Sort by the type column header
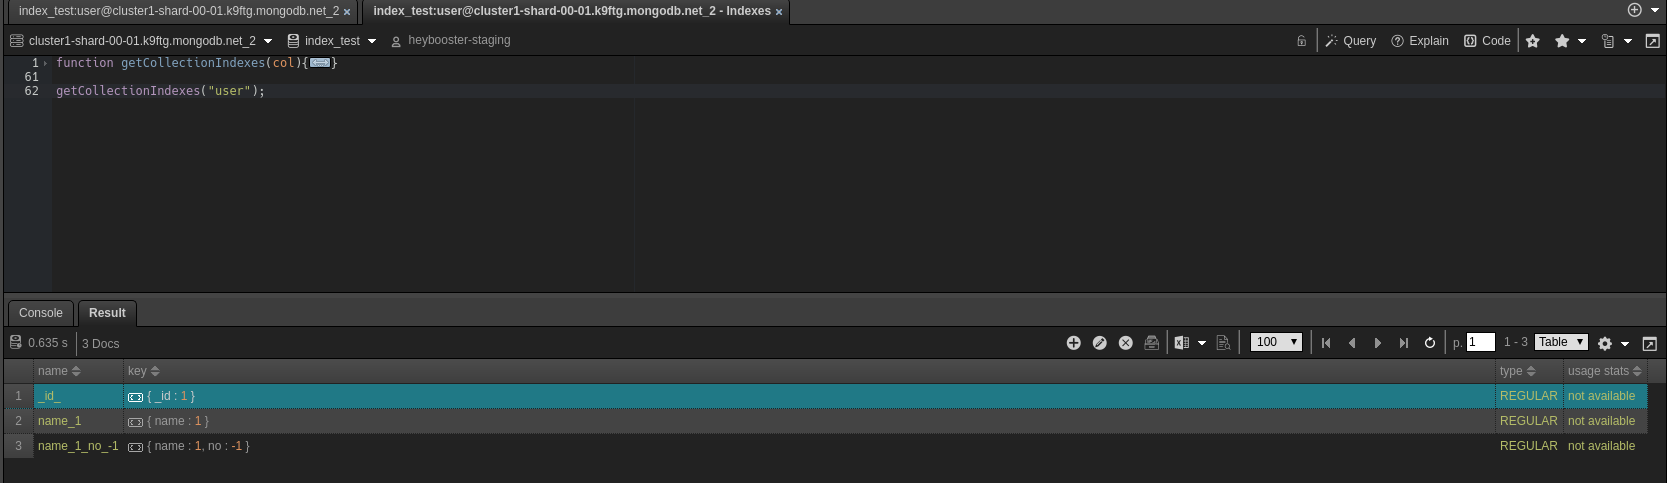This screenshot has width=1667, height=483. tap(1529, 371)
